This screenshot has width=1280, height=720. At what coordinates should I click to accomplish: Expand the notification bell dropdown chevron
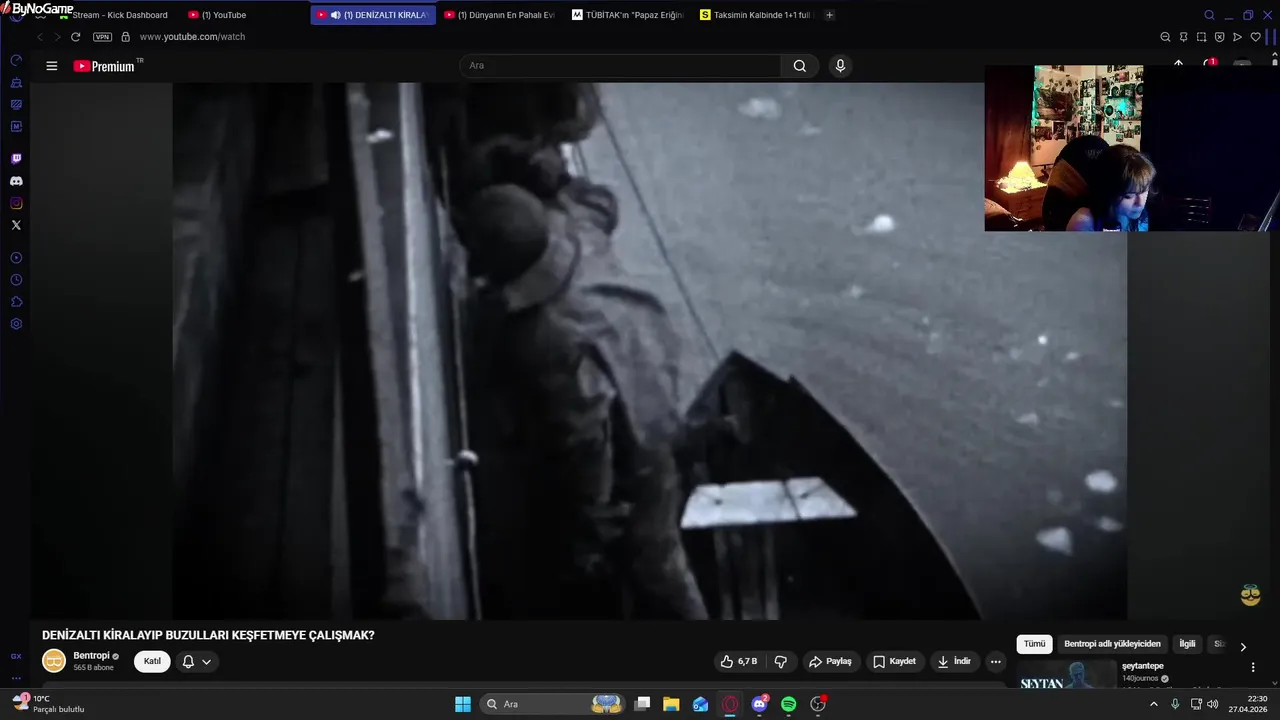[206, 661]
